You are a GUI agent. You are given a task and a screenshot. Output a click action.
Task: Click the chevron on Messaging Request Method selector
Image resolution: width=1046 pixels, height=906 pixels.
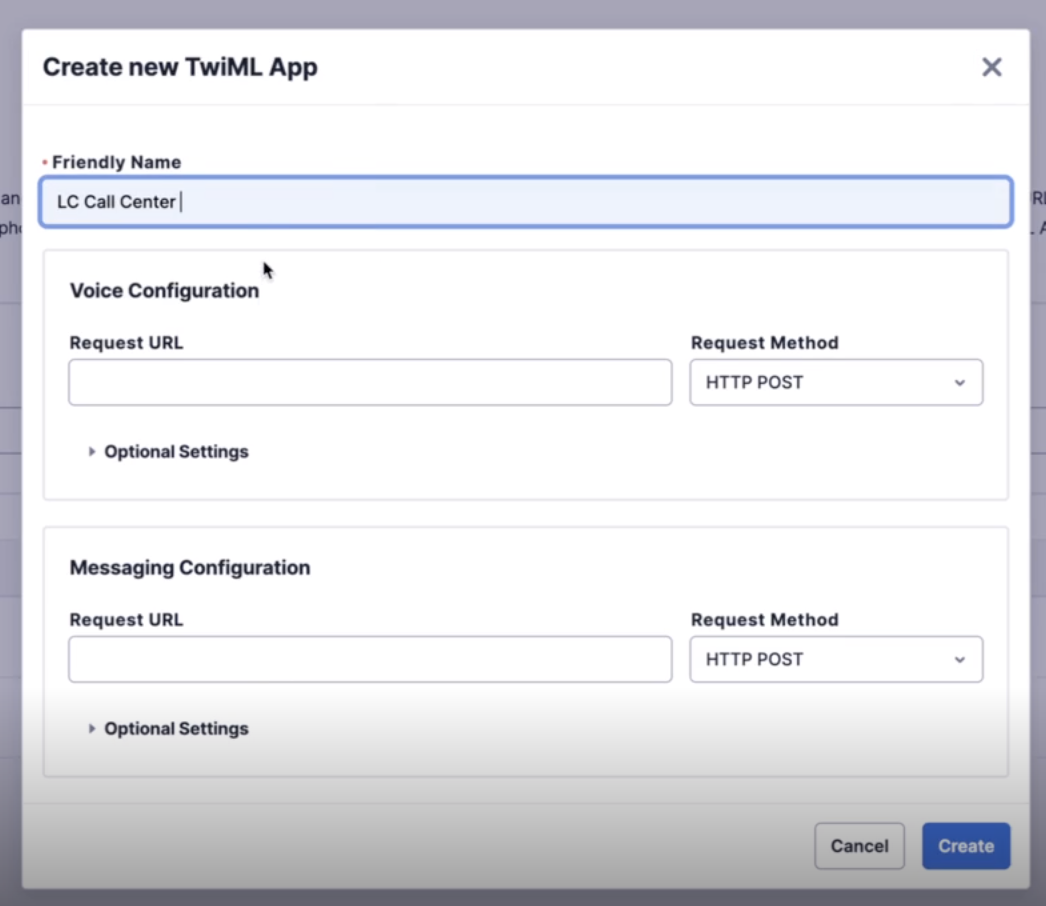(961, 659)
